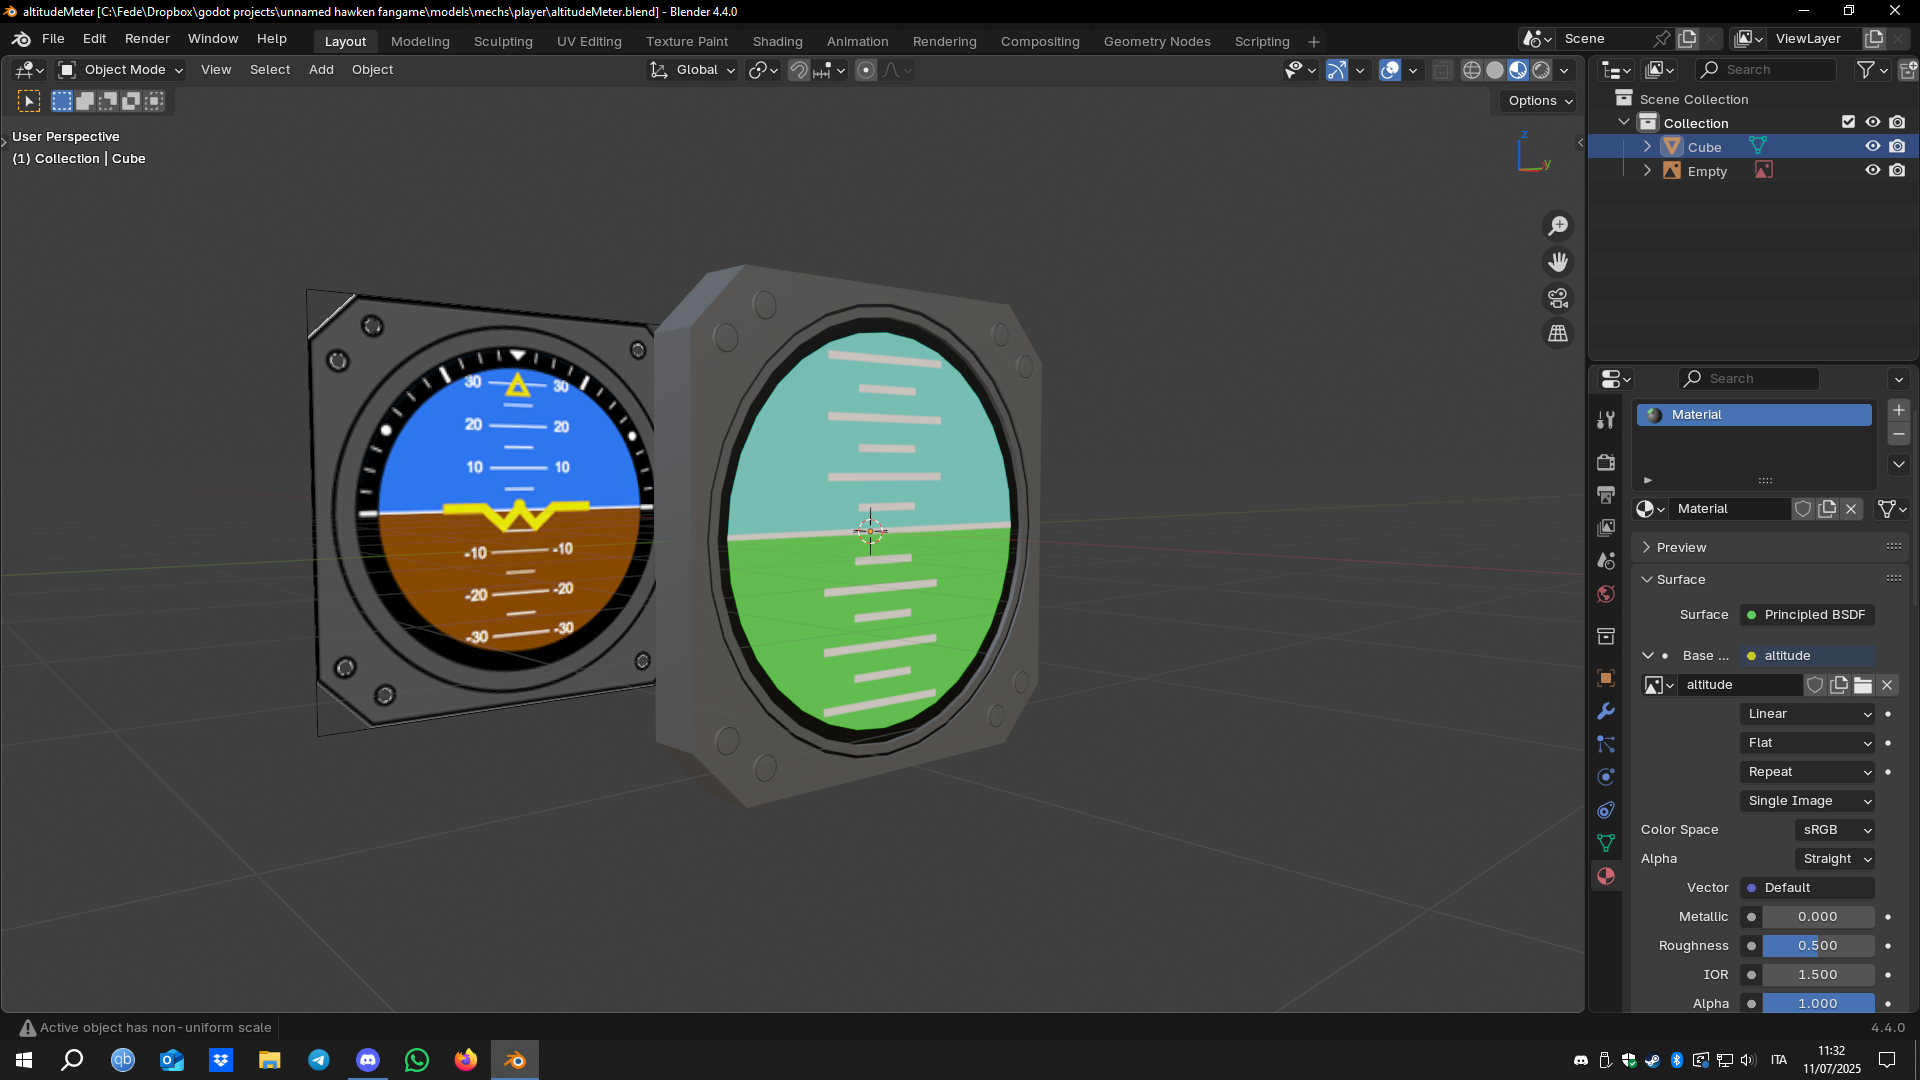
Task: Click Default vector input button
Action: 1808,888
